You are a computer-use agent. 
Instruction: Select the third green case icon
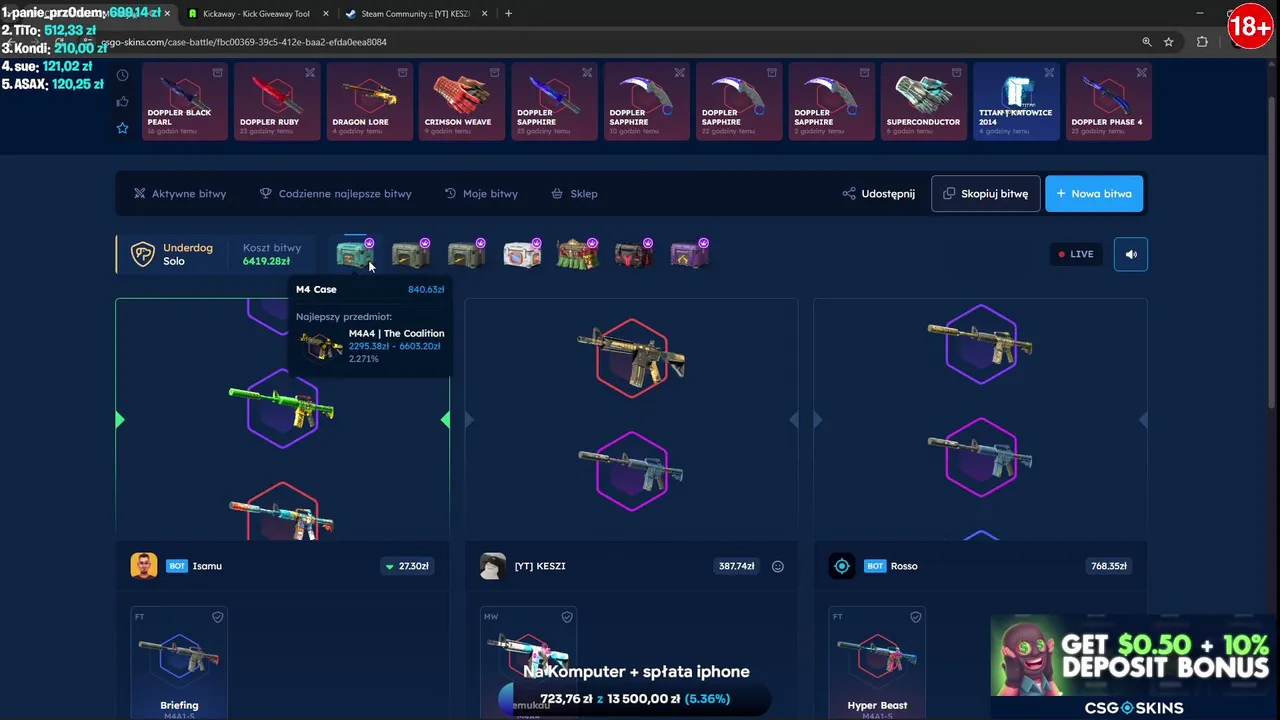tap(467, 254)
